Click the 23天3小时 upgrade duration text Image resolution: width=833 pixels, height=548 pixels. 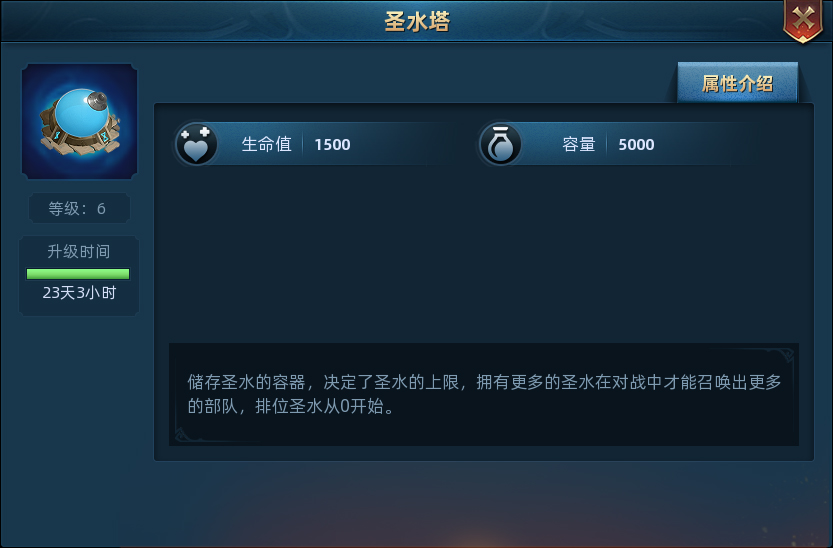(x=79, y=293)
